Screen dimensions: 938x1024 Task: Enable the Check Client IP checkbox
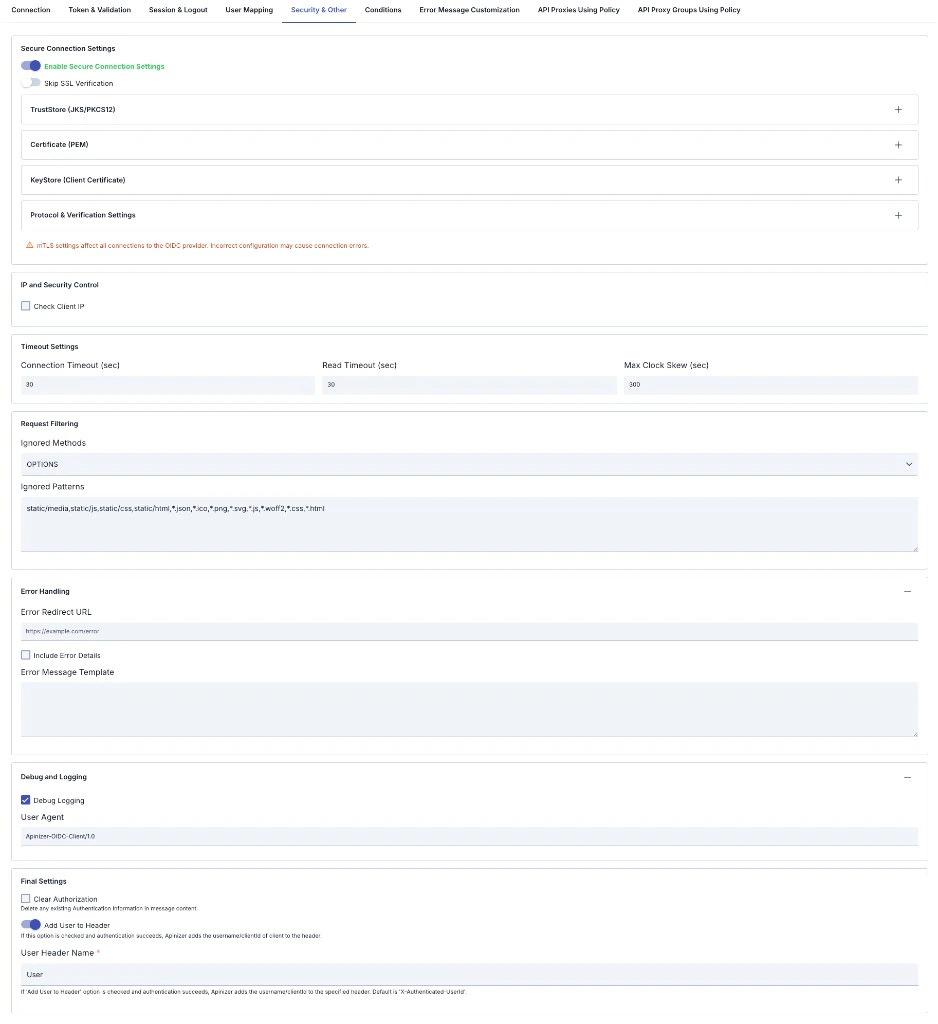point(25,306)
